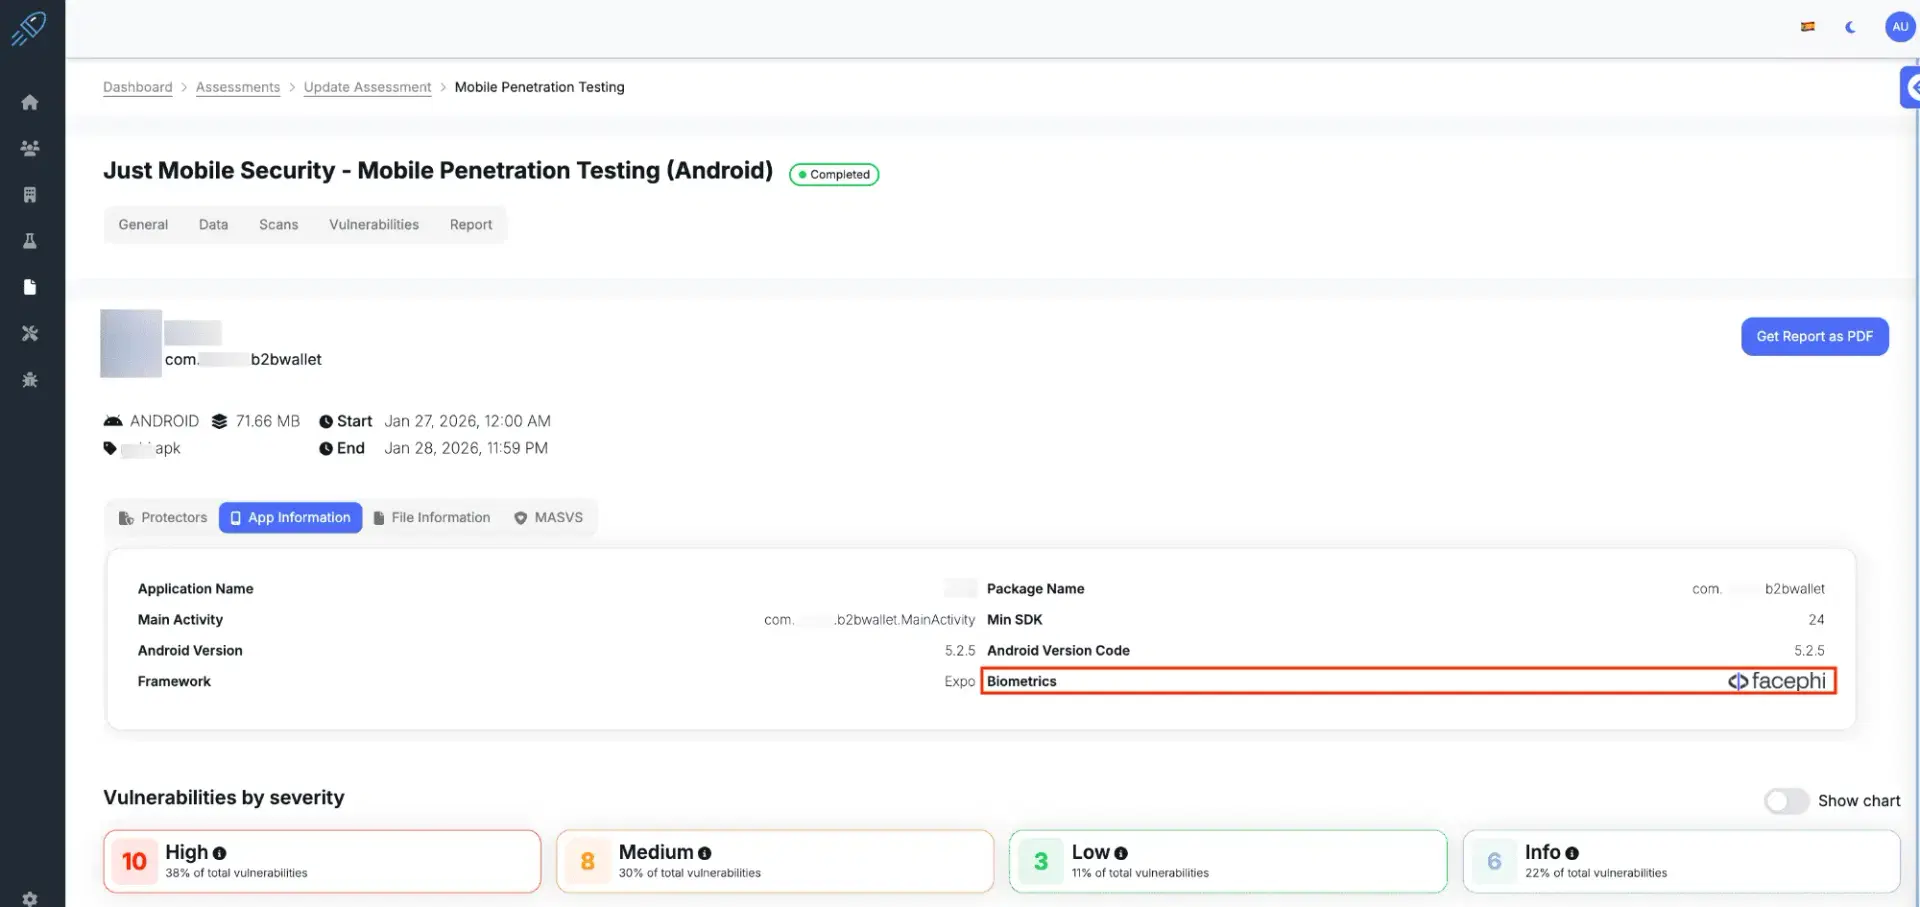Follow the Update Assessment breadcrumb link
The width and height of the screenshot is (1920, 907).
[368, 88]
